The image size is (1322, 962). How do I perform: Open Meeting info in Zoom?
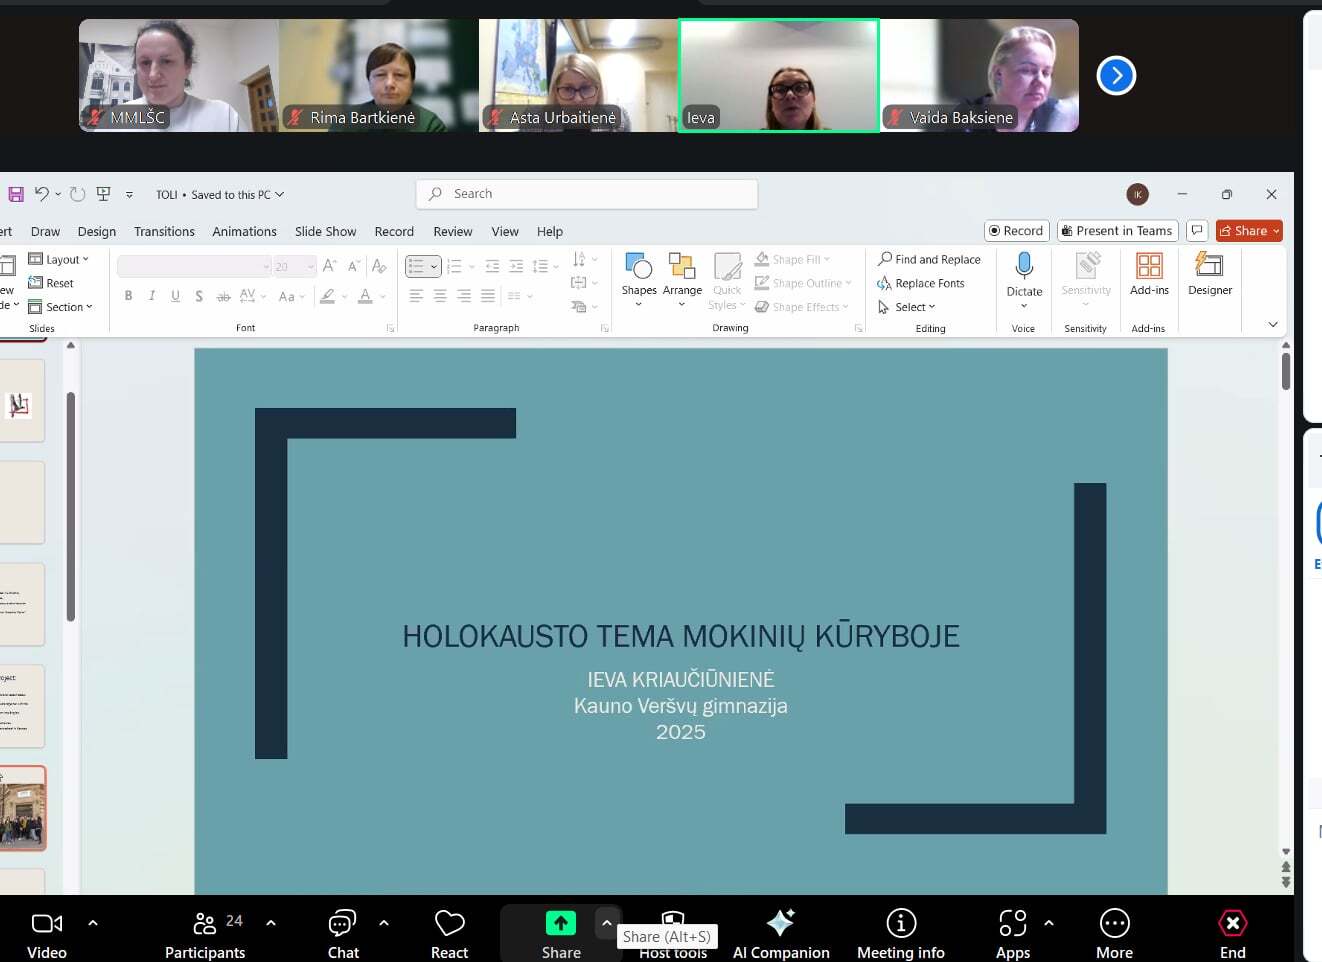pyautogui.click(x=900, y=933)
